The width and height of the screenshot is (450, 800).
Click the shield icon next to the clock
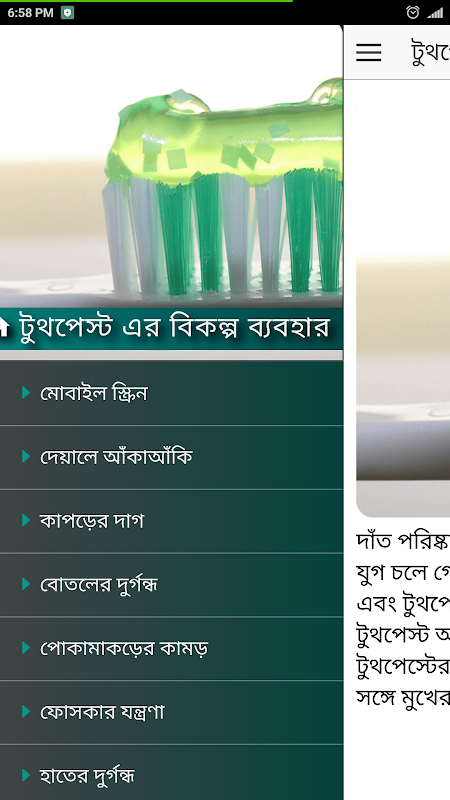(67, 13)
